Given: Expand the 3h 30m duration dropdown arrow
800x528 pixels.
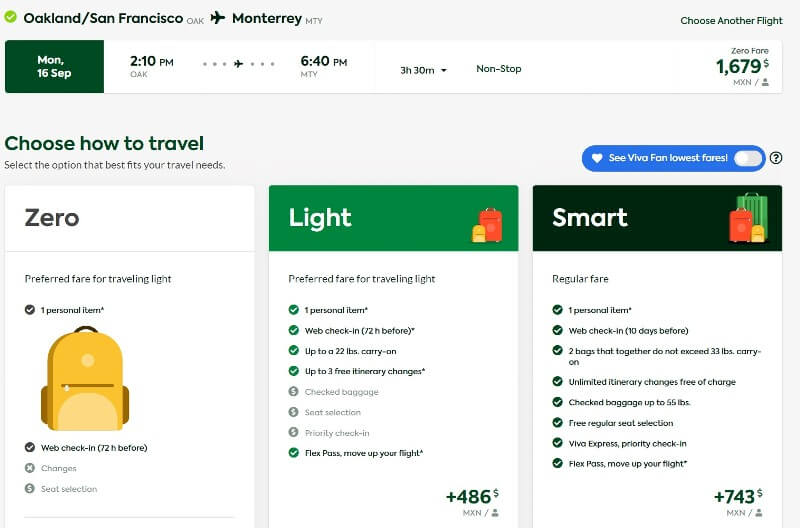Looking at the screenshot, I should [443, 70].
